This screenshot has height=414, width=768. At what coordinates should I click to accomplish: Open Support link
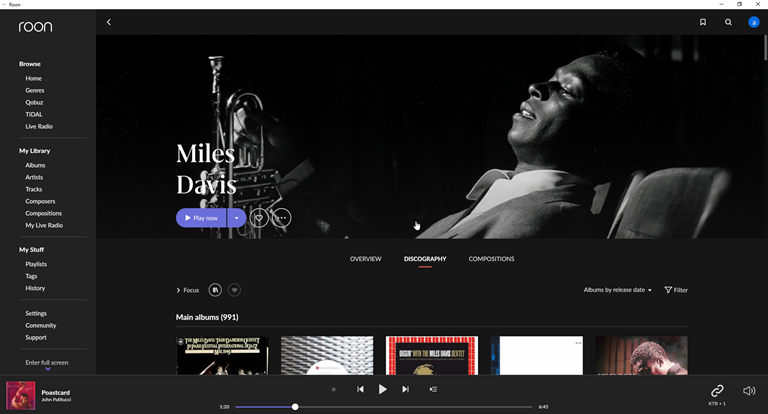pyautogui.click(x=36, y=338)
